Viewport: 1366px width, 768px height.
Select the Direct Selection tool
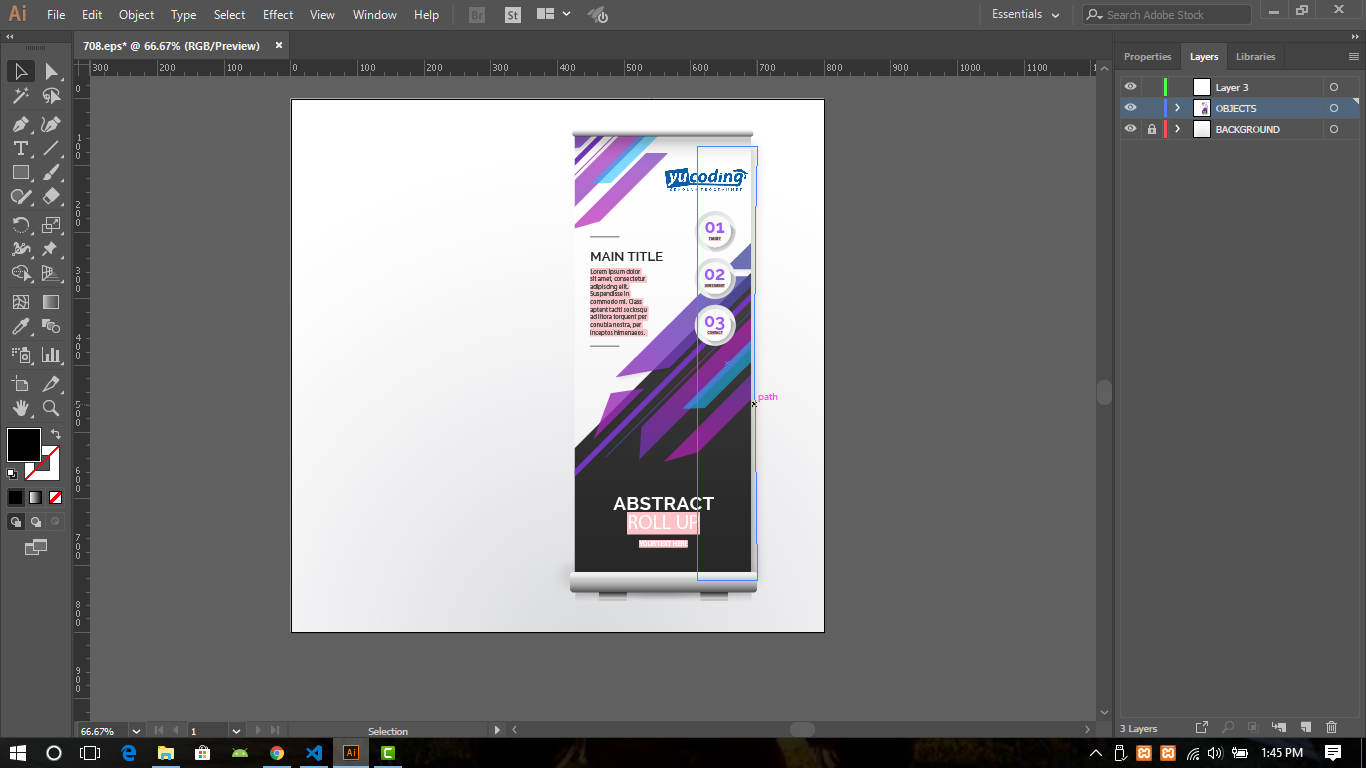[x=51, y=71]
